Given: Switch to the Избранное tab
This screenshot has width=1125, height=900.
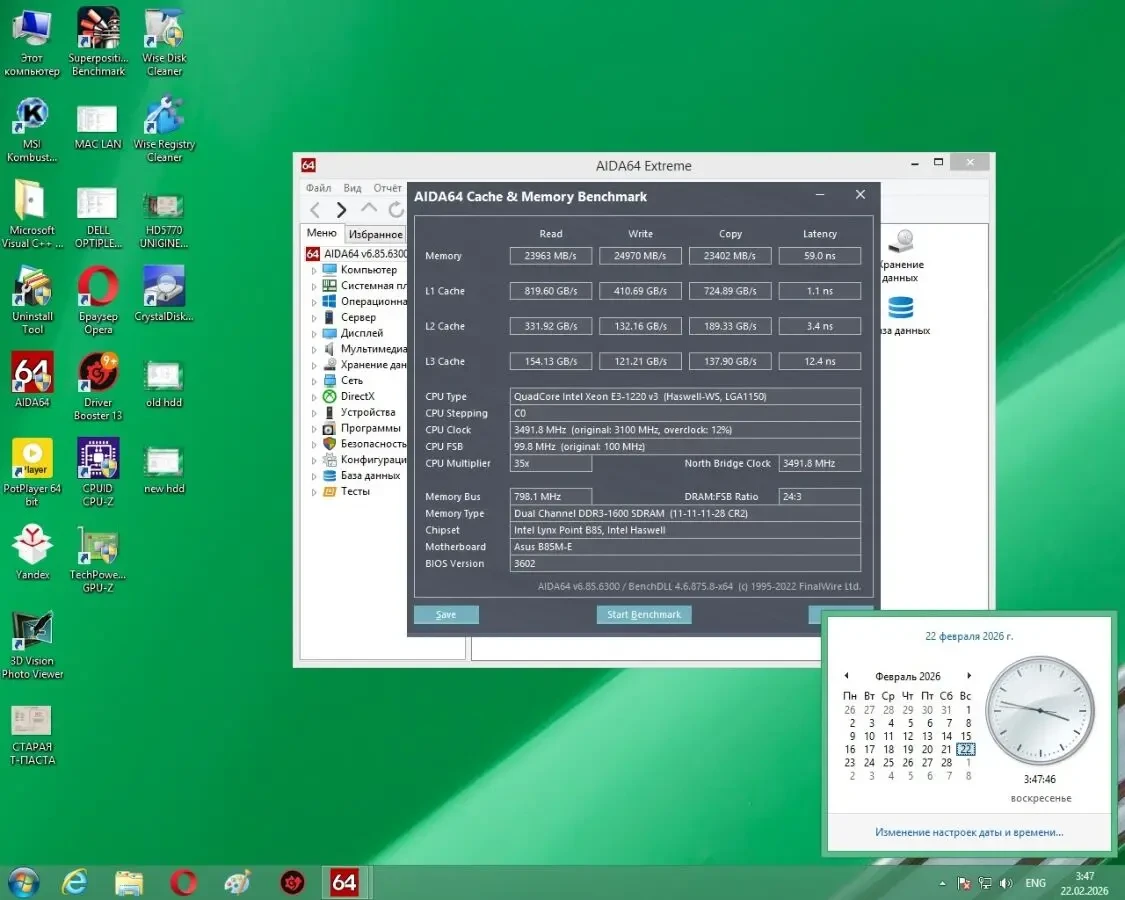Looking at the screenshot, I should point(375,234).
